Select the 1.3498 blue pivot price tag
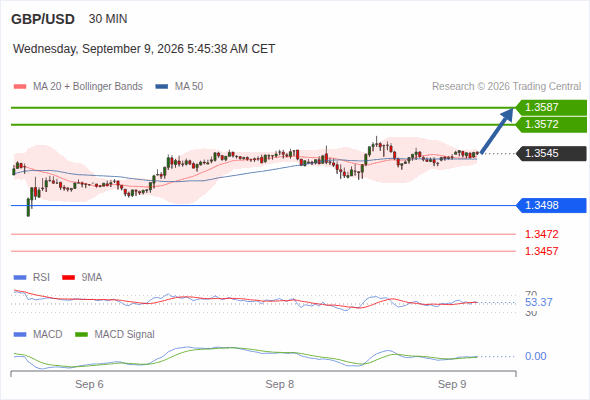The image size is (590, 400). tap(551, 205)
